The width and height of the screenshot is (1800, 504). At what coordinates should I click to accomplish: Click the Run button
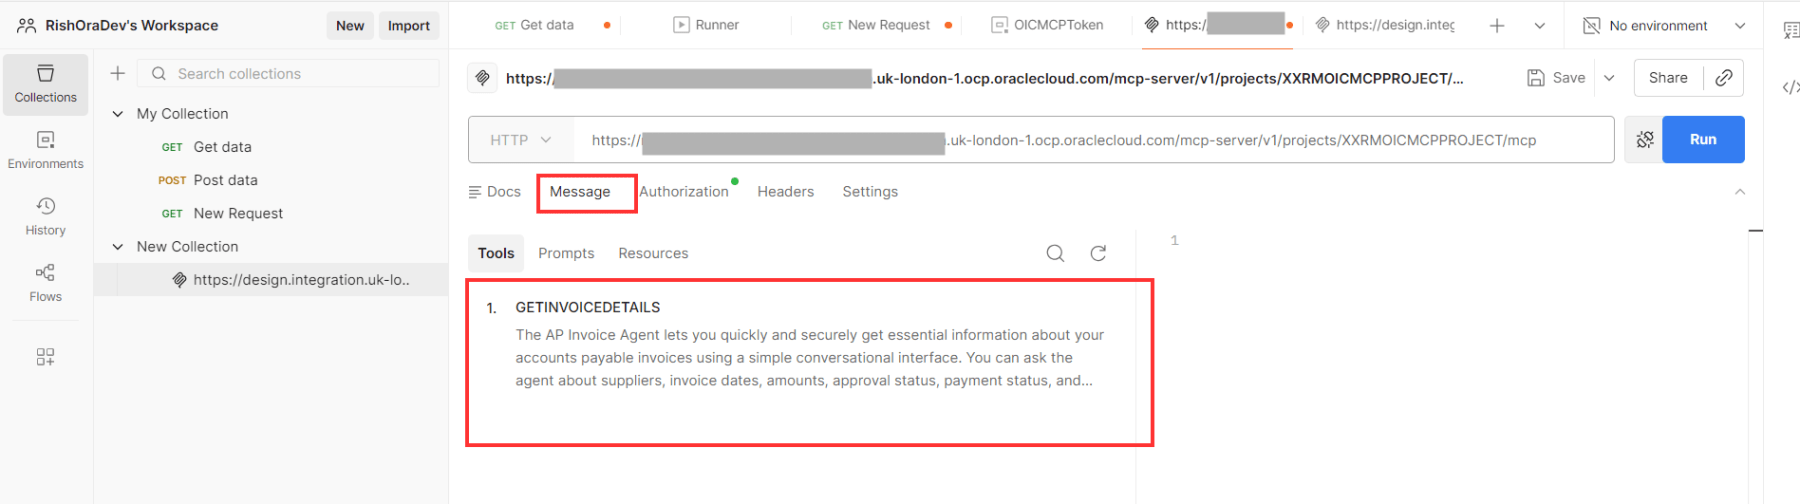[x=1702, y=140]
